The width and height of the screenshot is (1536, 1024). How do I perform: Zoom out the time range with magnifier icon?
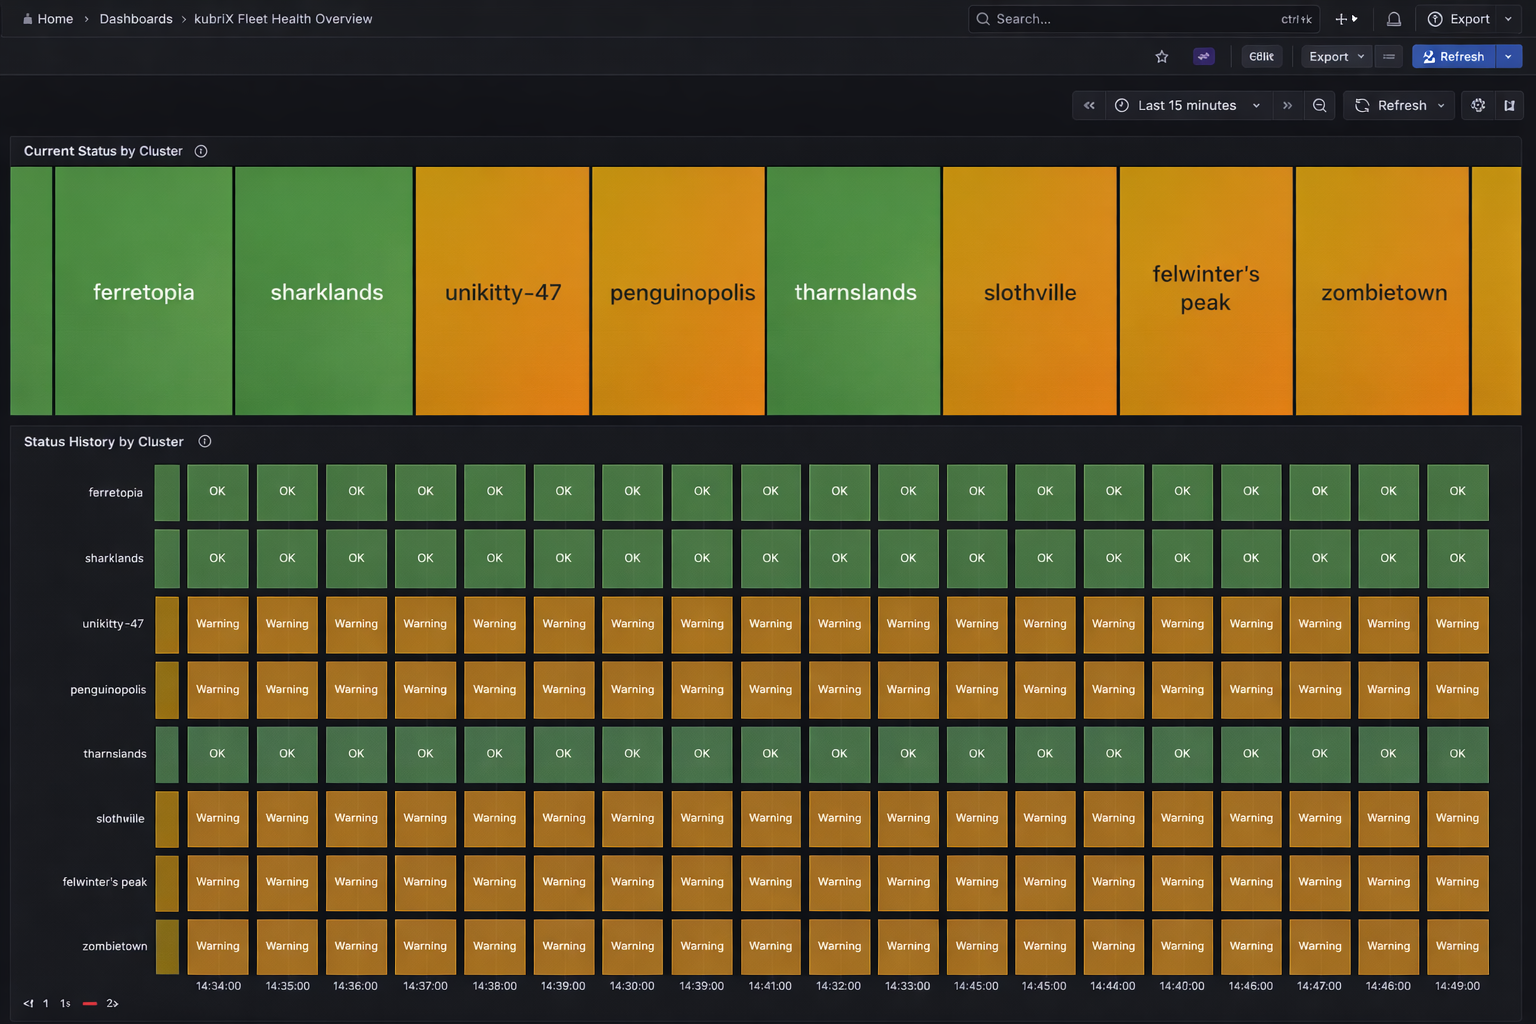(1320, 105)
